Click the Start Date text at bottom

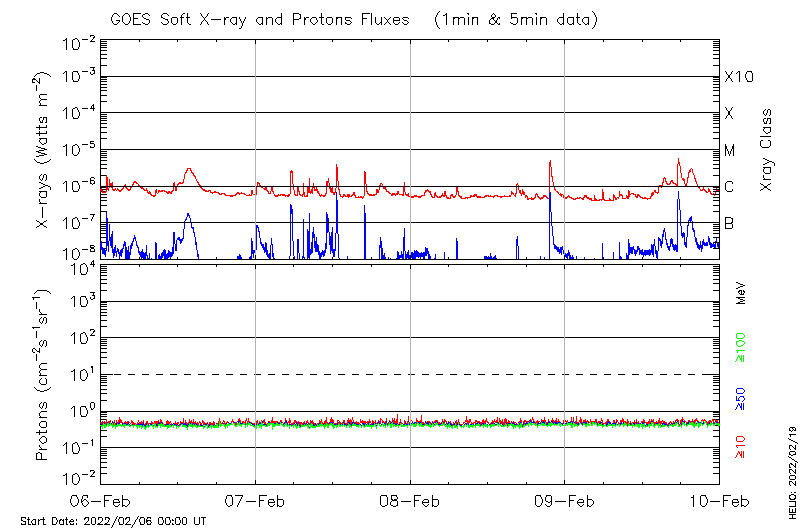tap(113, 521)
